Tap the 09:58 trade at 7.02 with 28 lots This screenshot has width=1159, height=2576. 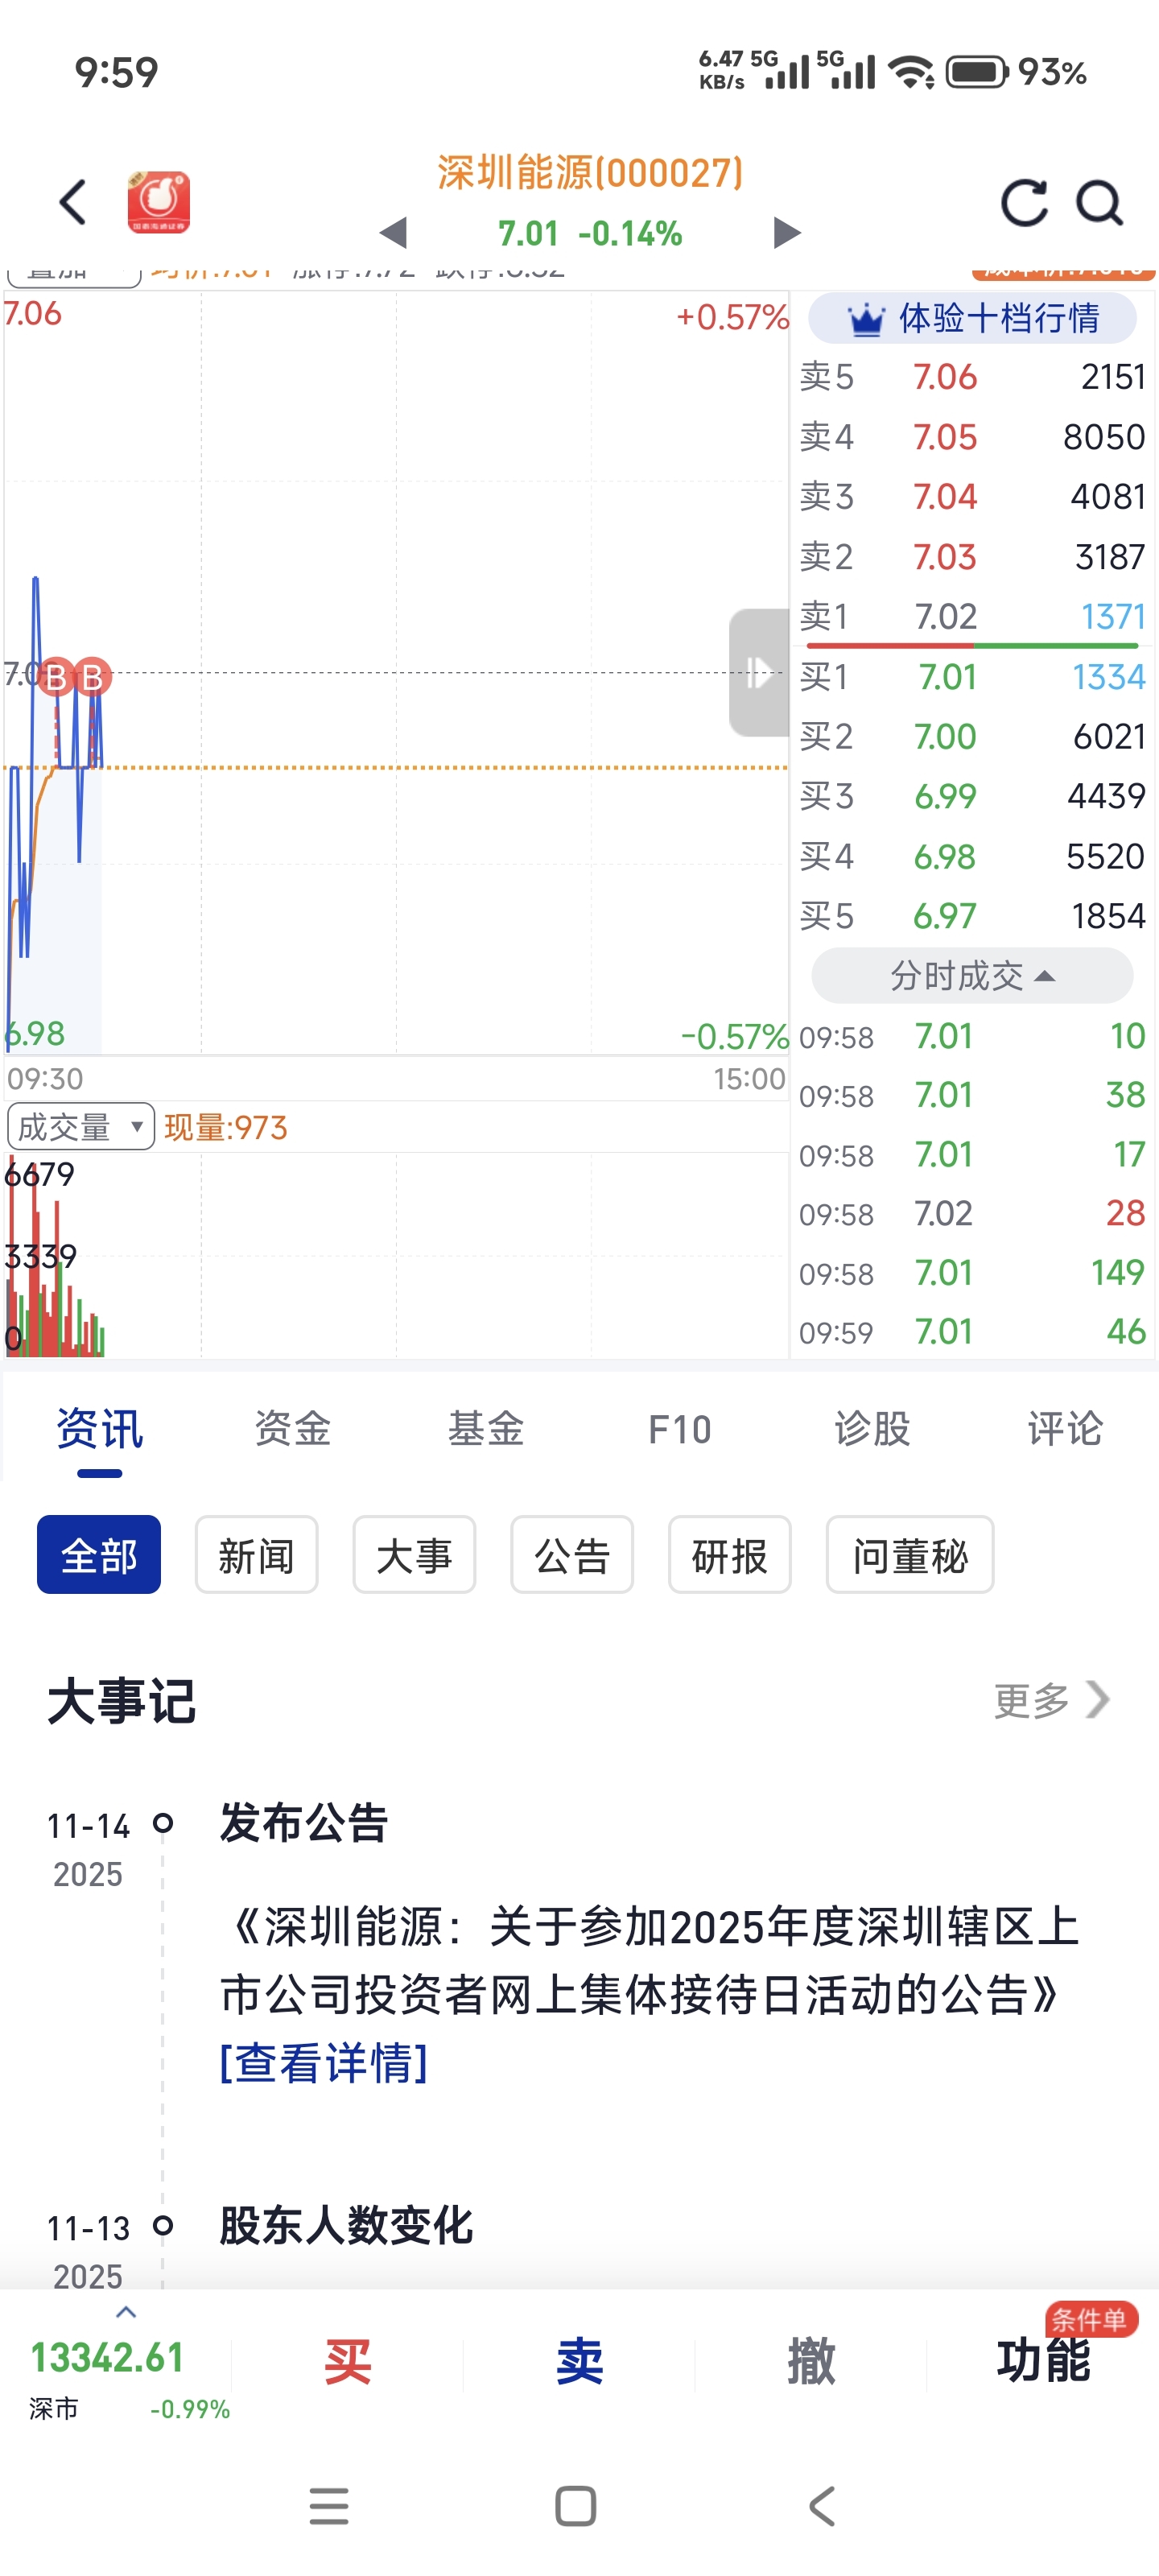coord(972,1213)
